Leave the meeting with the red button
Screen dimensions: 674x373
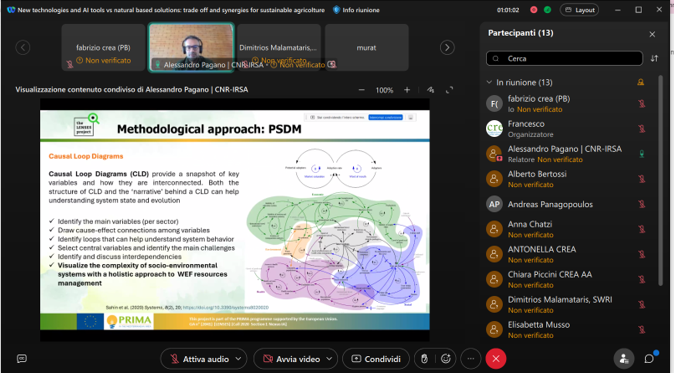496,358
